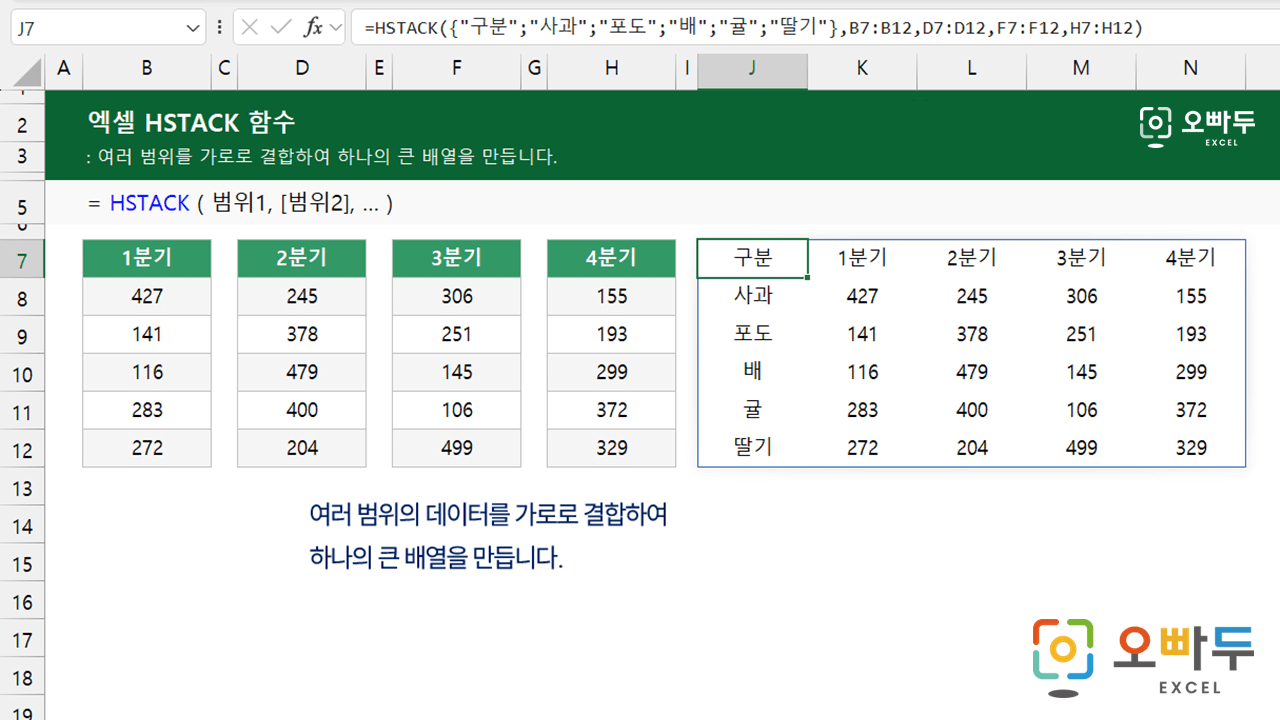Click cell M10 with value 145

click(1081, 372)
